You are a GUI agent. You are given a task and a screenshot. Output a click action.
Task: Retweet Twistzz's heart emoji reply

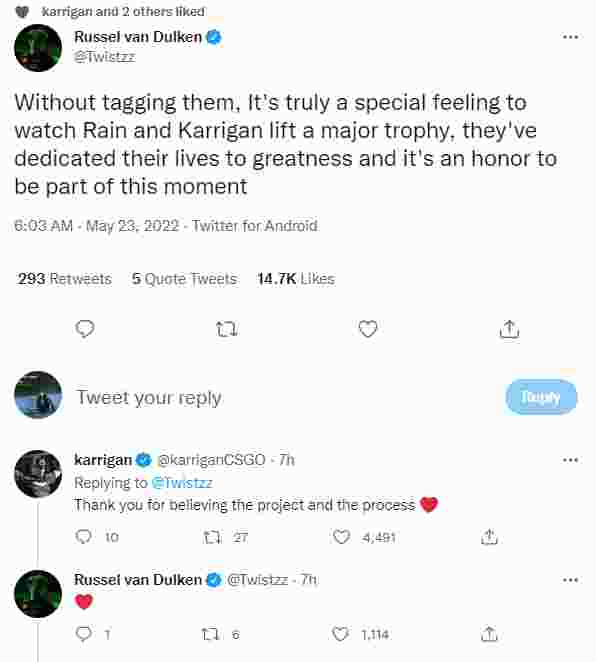pos(210,634)
